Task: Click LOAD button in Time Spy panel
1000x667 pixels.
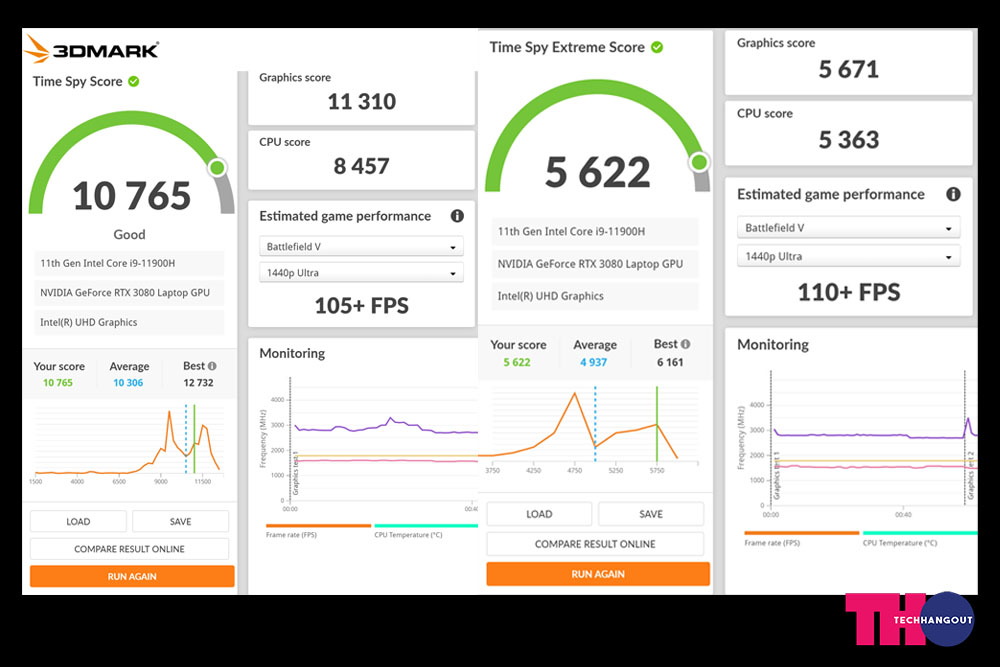Action: (x=78, y=522)
